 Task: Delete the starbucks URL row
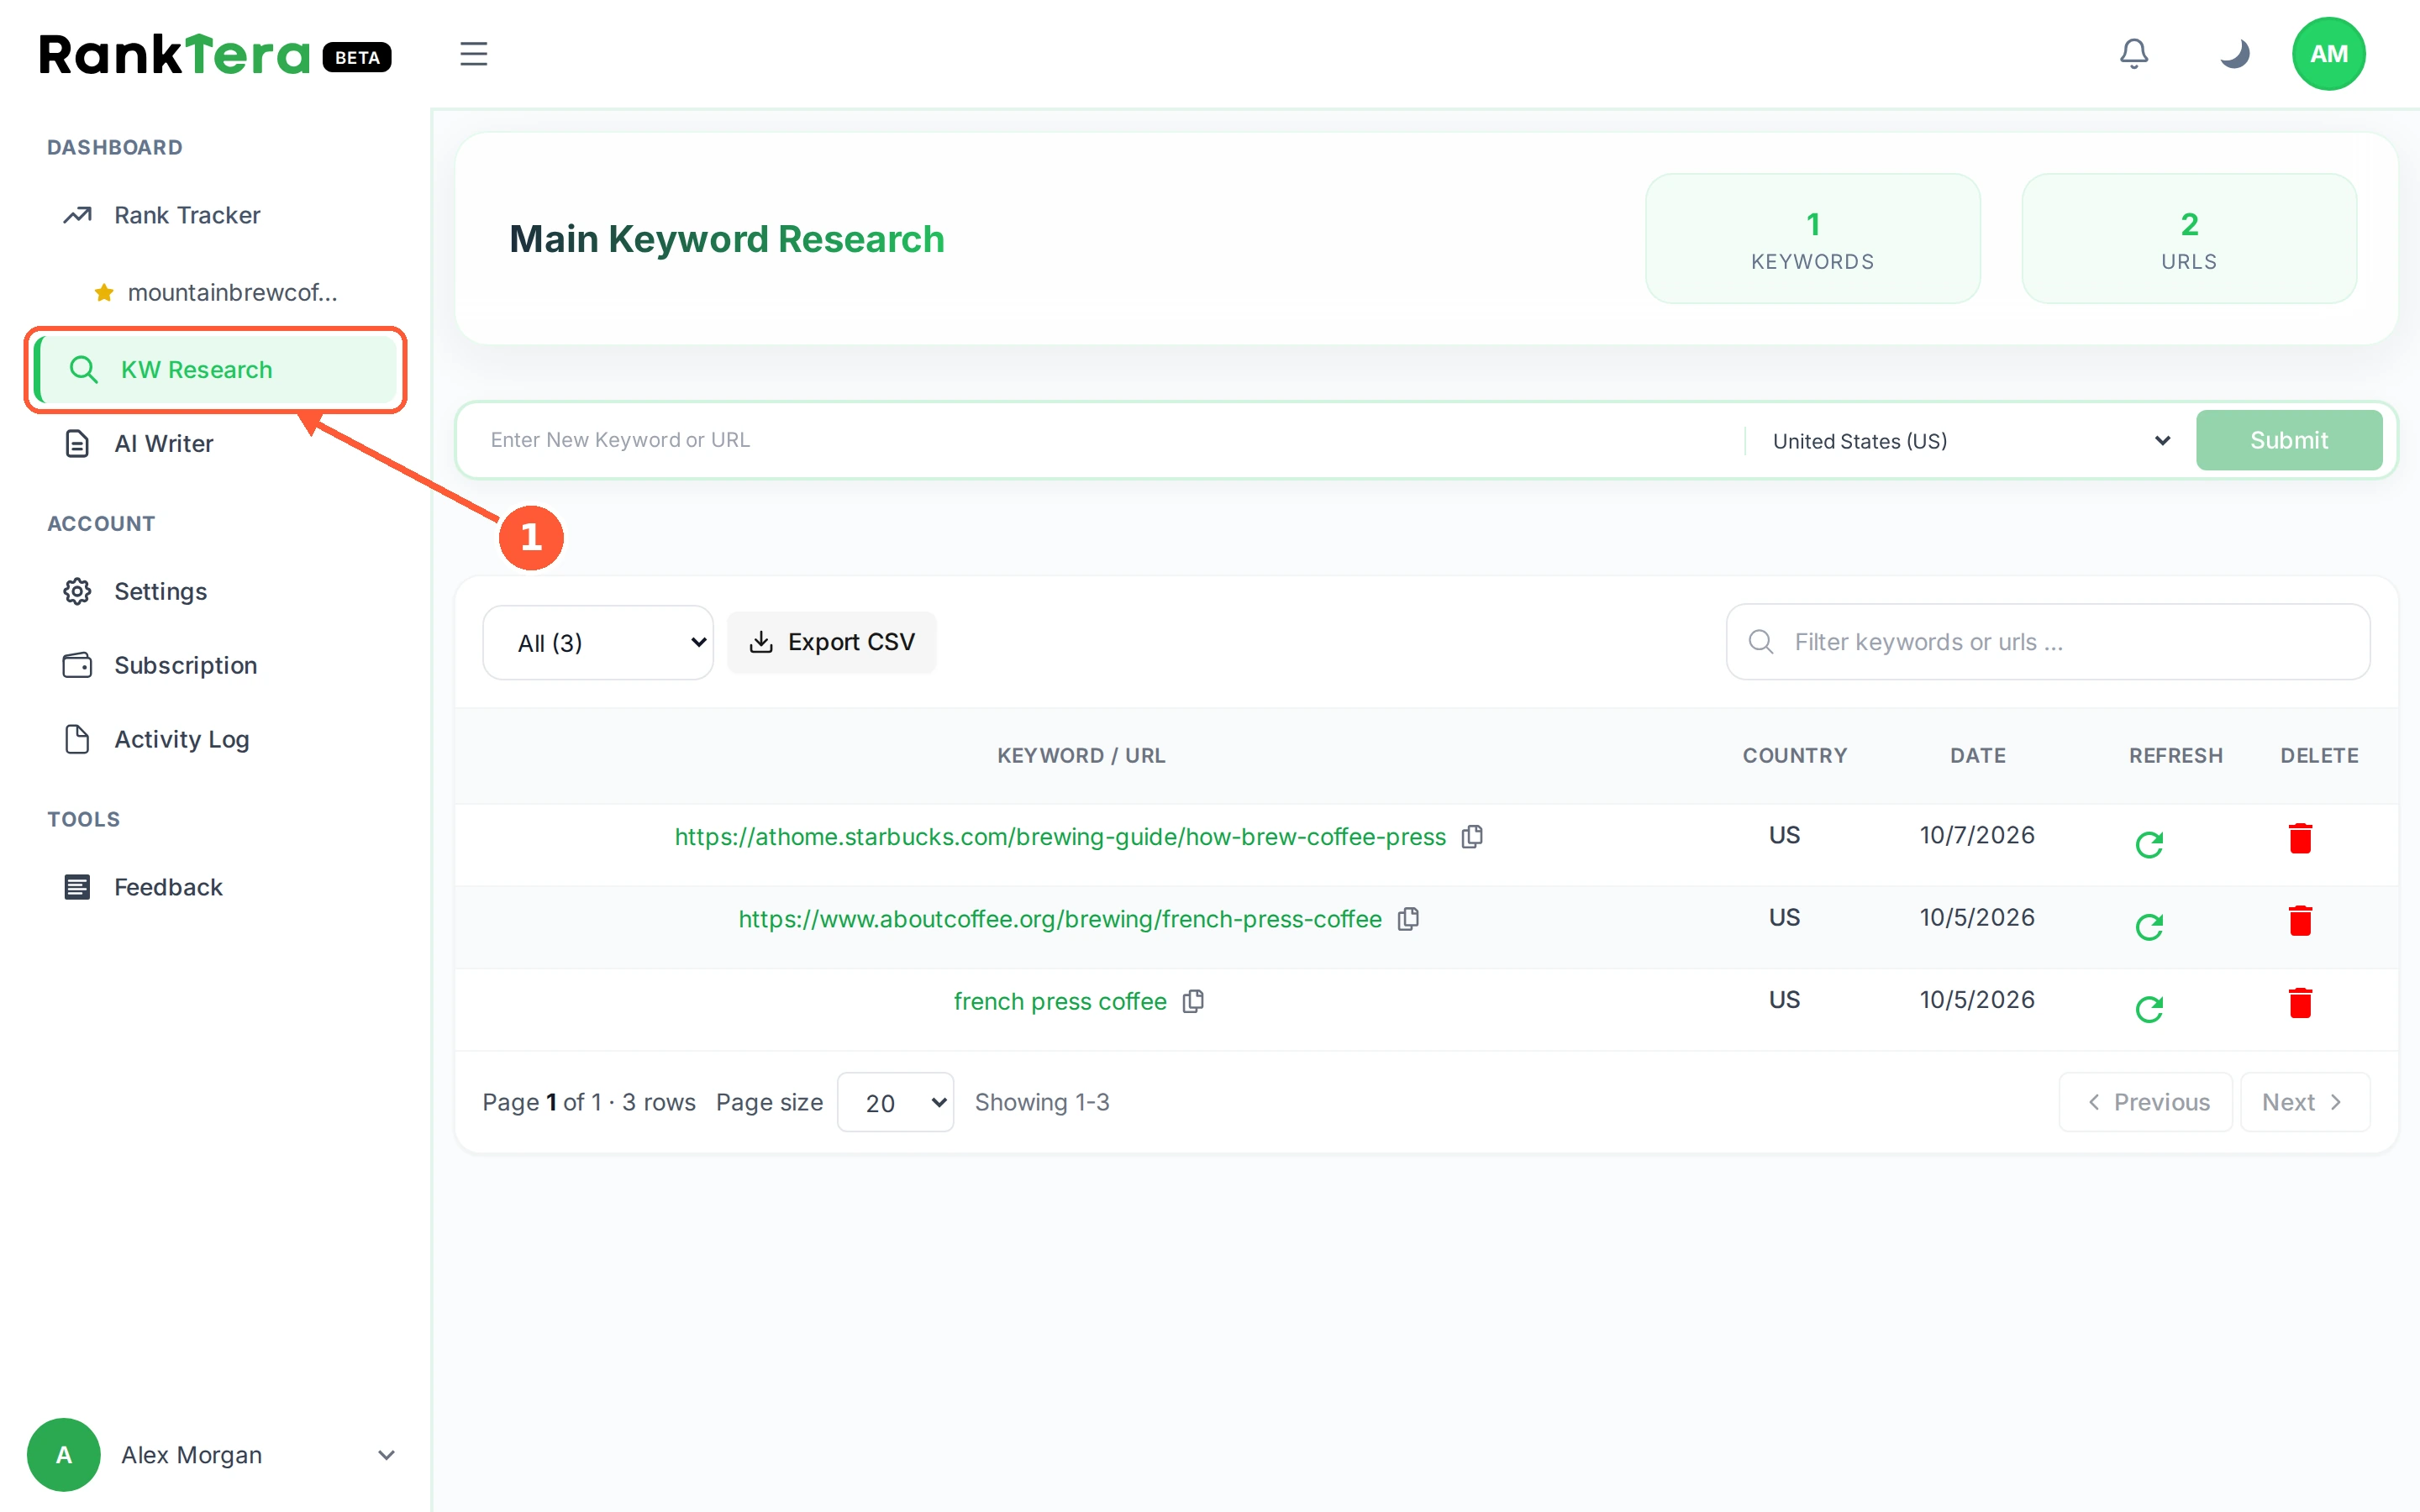point(2300,838)
